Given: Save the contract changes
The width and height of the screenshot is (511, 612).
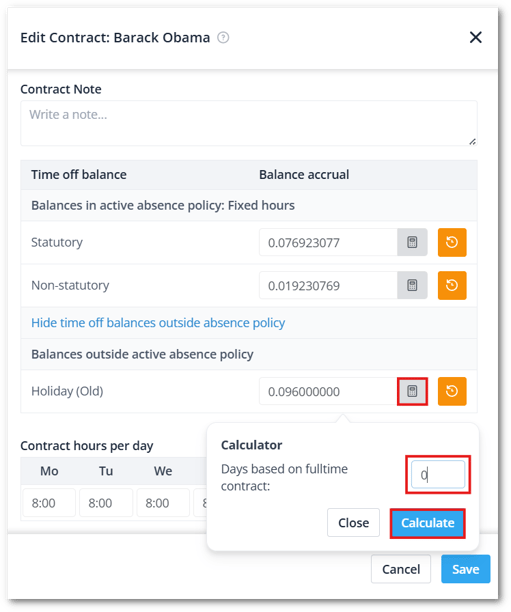Looking at the screenshot, I should coord(466,569).
